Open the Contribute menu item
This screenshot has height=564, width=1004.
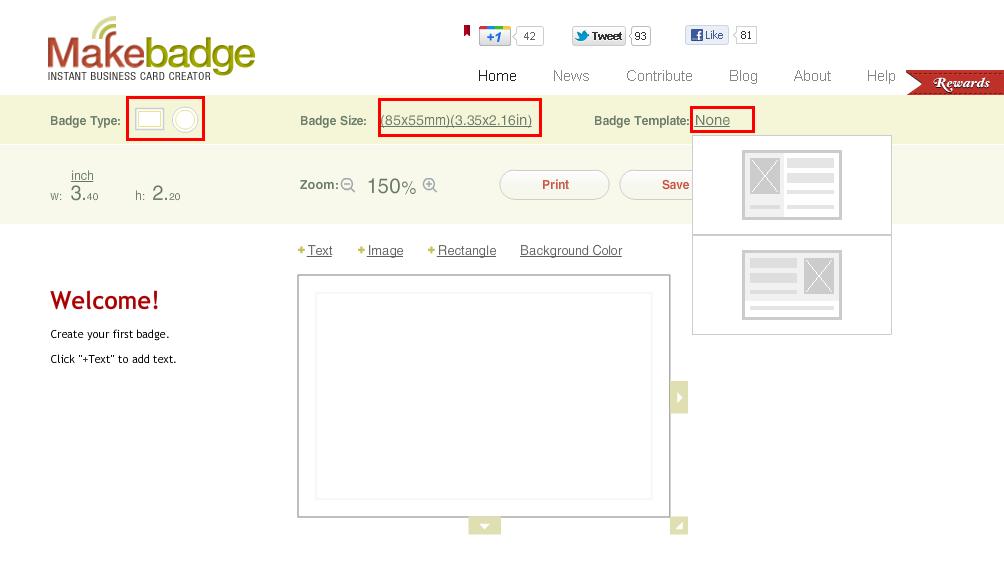659,76
